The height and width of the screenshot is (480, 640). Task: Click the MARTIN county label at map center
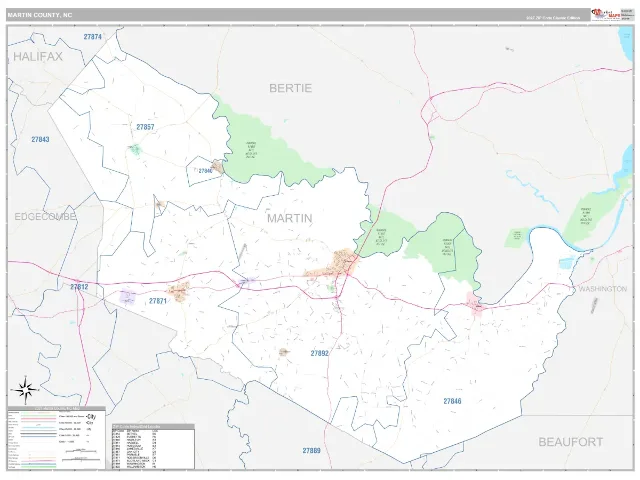[x=290, y=218]
